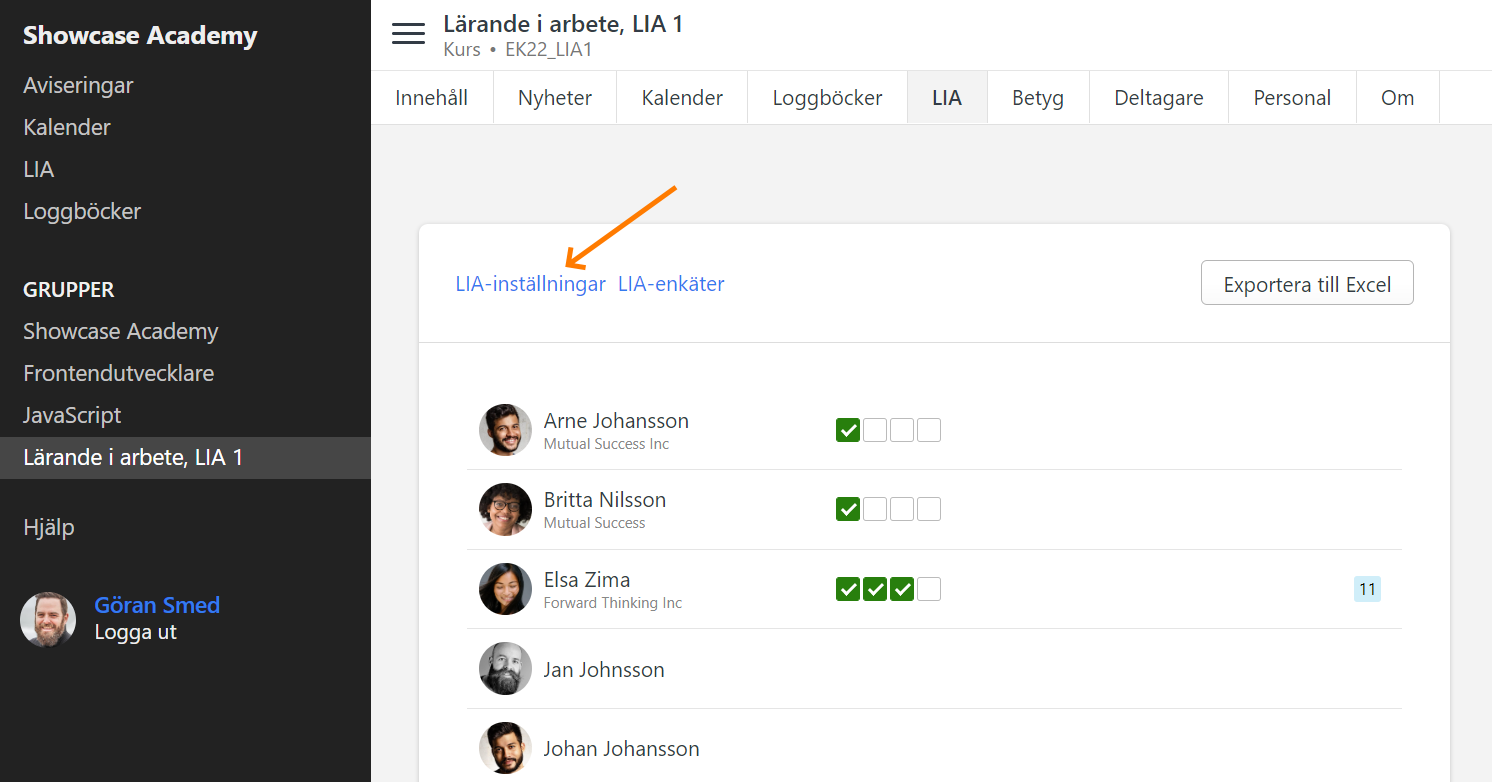Screen dimensions: 1492x782
Task: Toggle Arne Johansson's first green checkbox
Action: (x=848, y=430)
